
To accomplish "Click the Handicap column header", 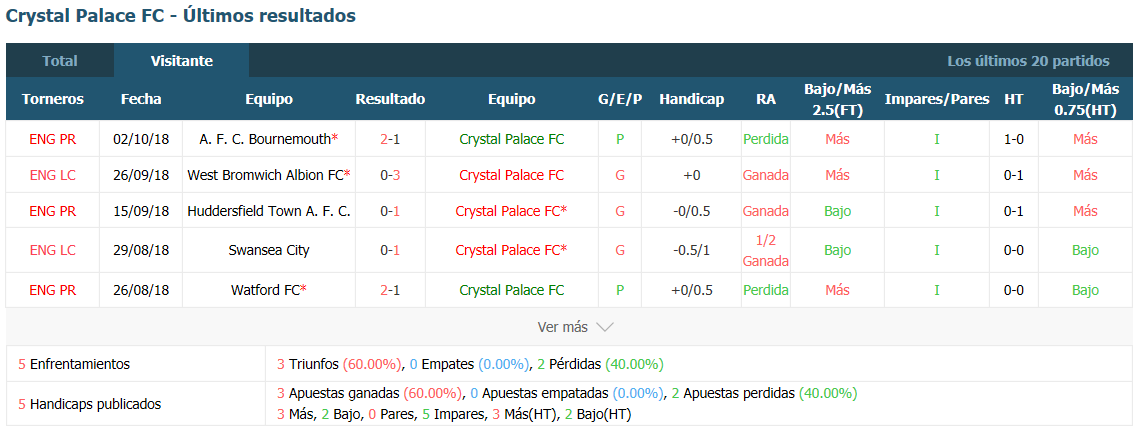I will click(x=691, y=99).
